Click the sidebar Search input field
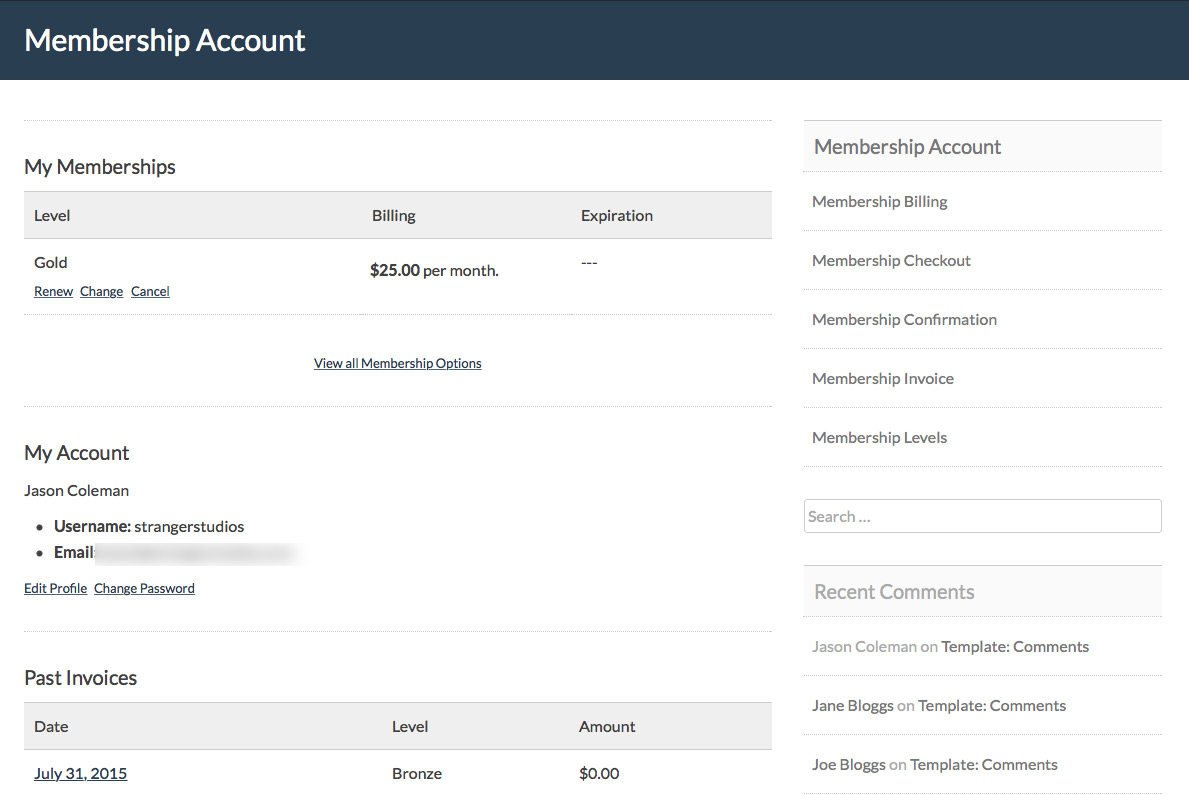 pos(982,516)
